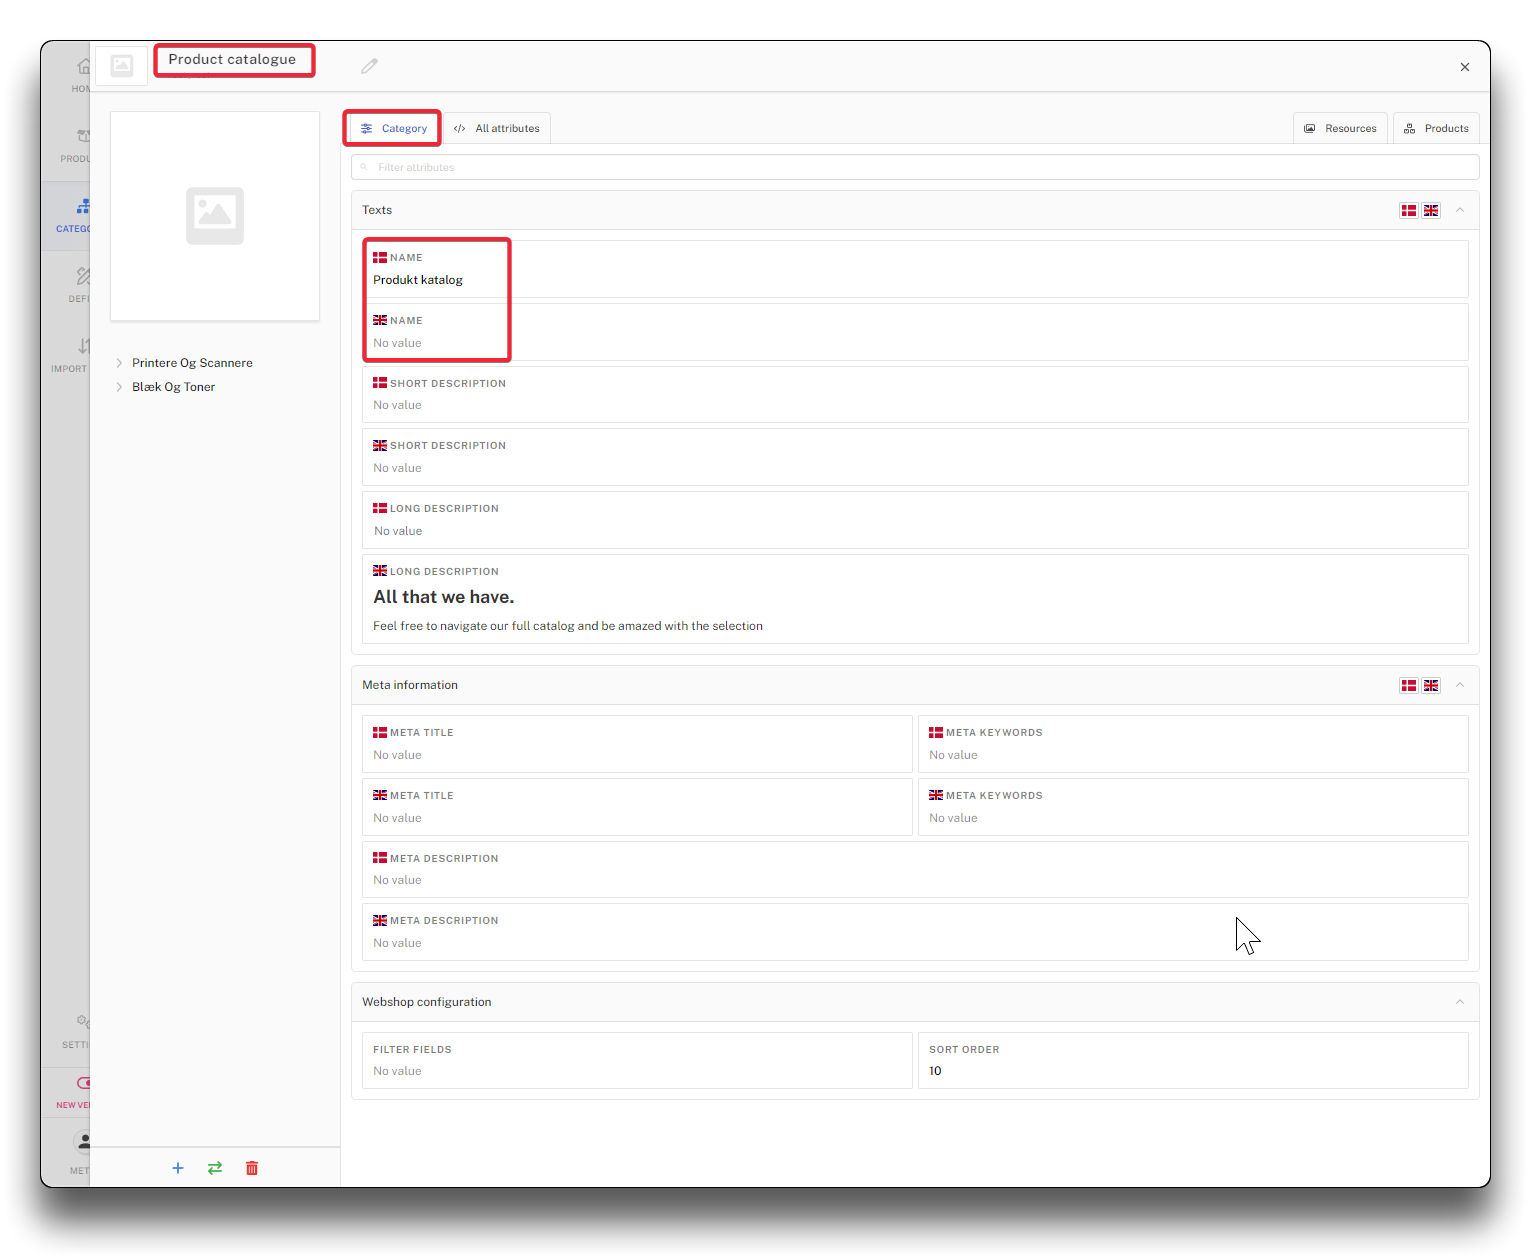This screenshot has width=1531, height=1260.
Task: Toggle Danish flag in Texts section
Action: (1409, 211)
